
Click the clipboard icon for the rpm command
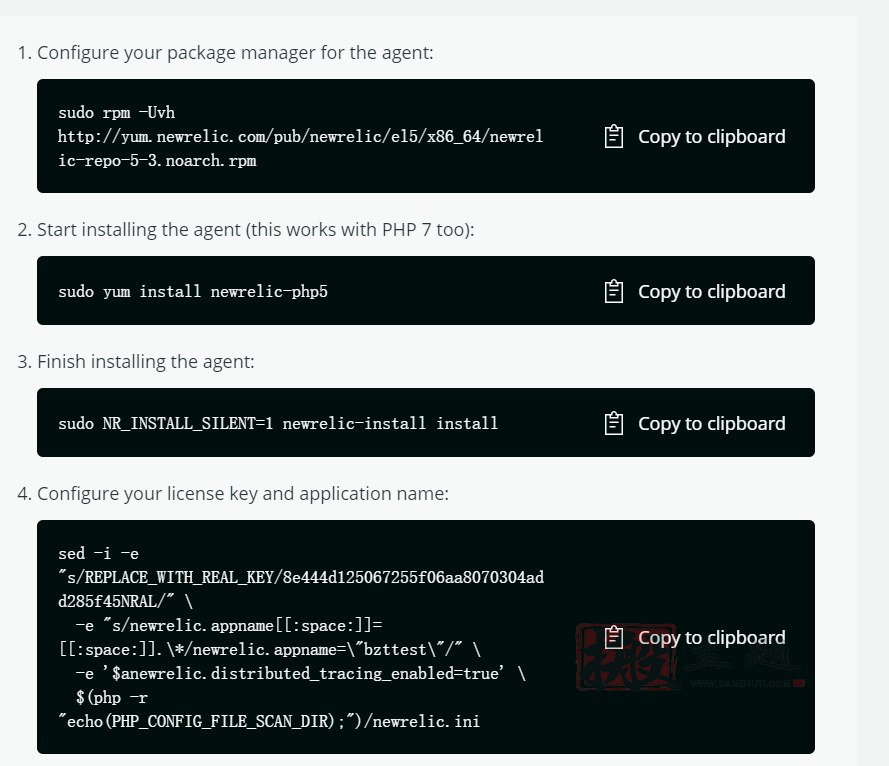tap(613, 137)
